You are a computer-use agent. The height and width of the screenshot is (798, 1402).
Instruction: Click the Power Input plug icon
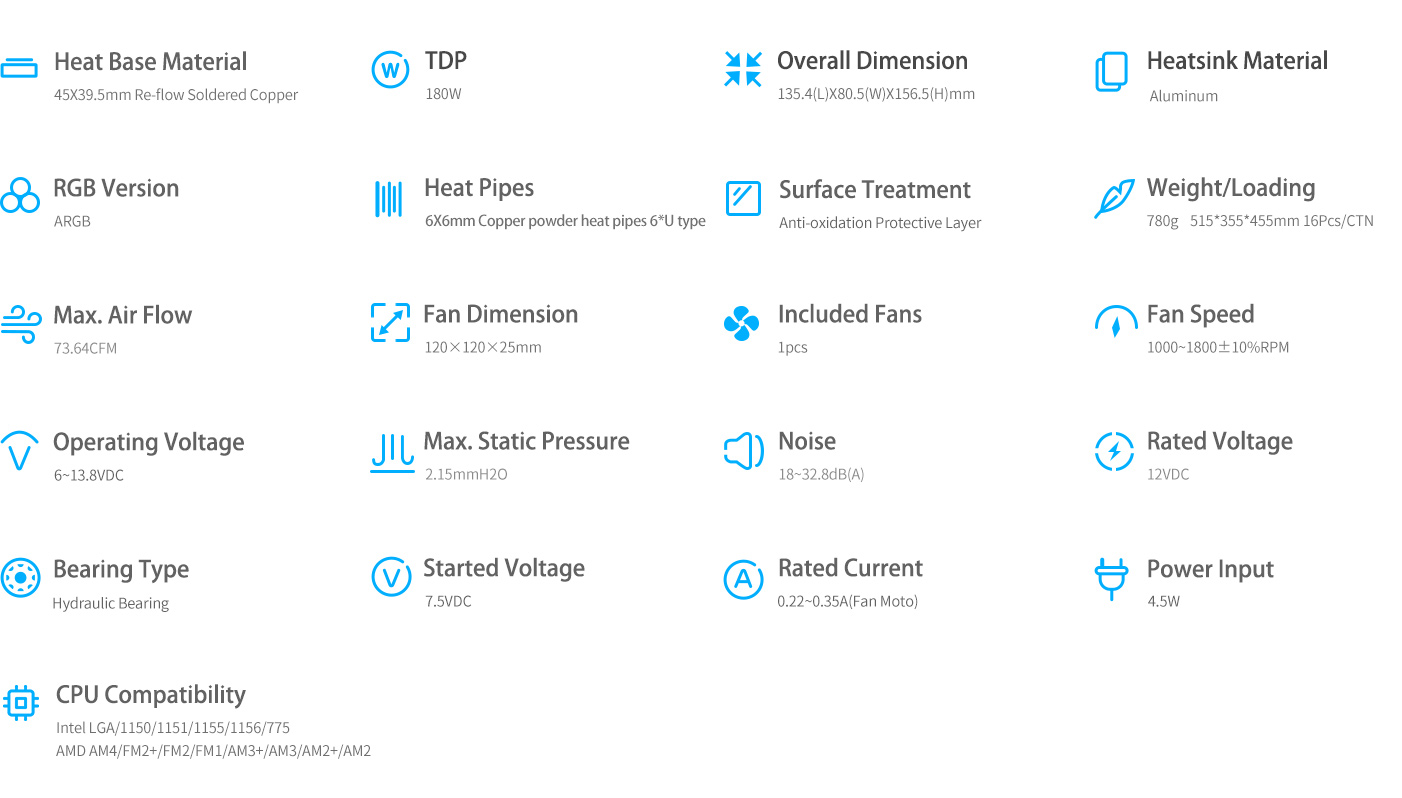(x=1111, y=579)
